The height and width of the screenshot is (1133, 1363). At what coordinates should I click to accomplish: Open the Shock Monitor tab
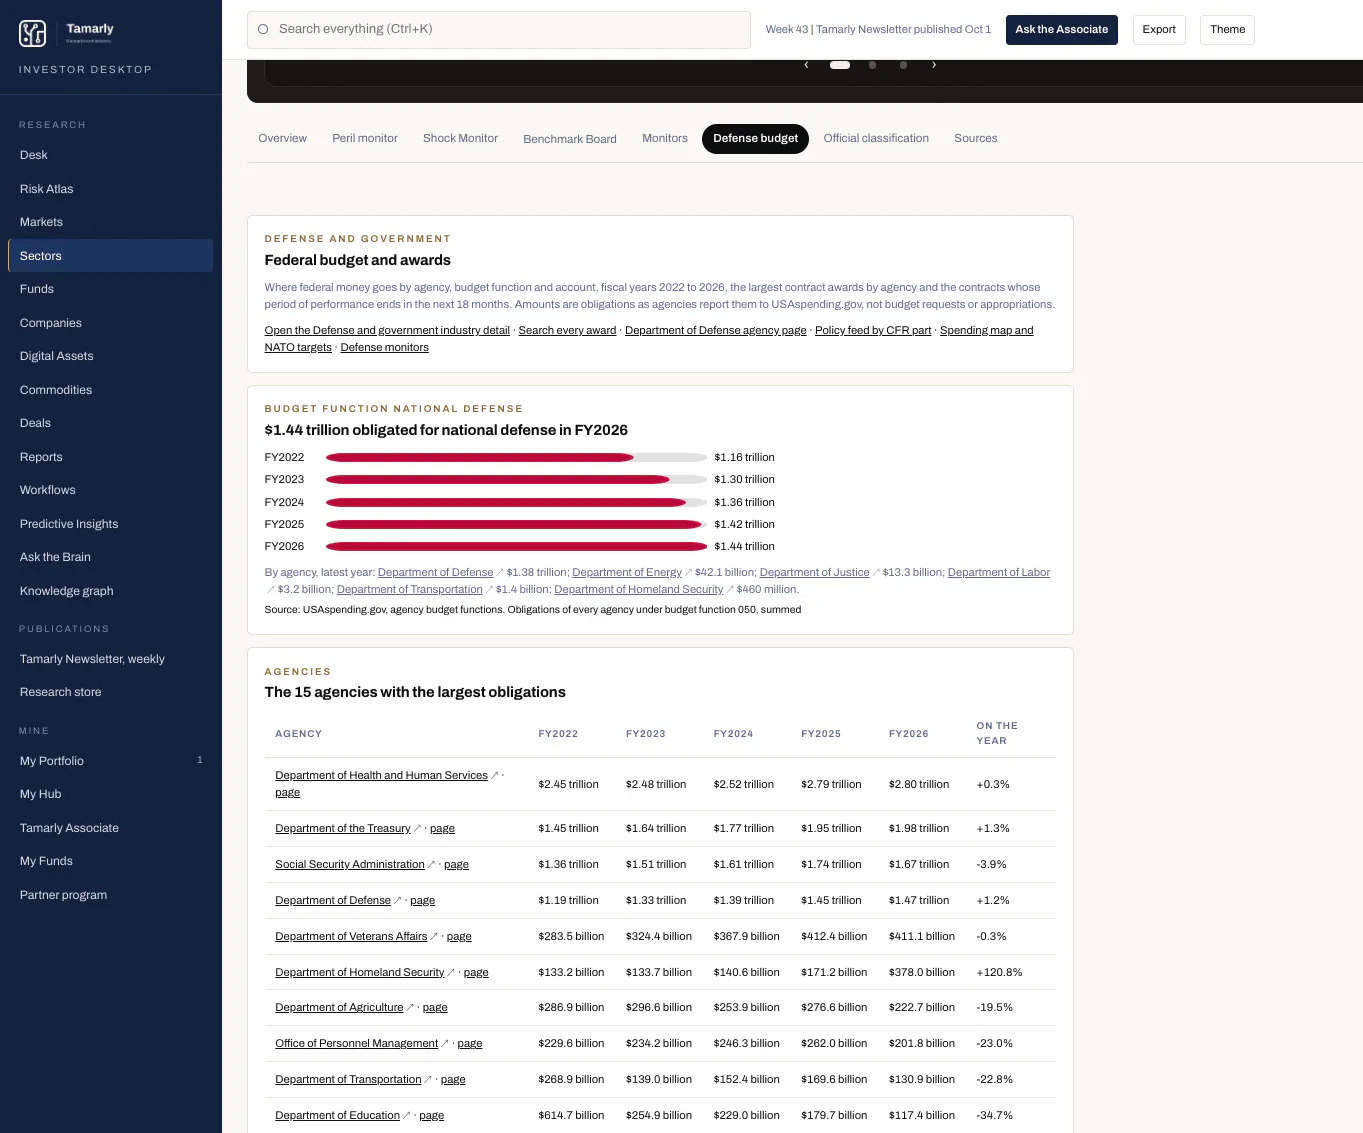click(460, 138)
